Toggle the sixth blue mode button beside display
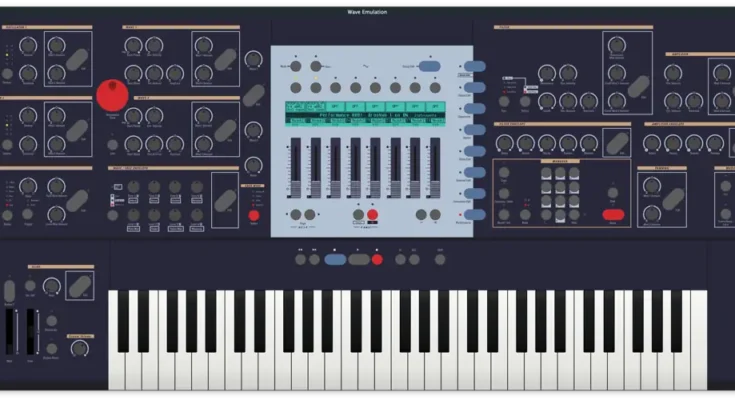735x400 pixels. [475, 172]
